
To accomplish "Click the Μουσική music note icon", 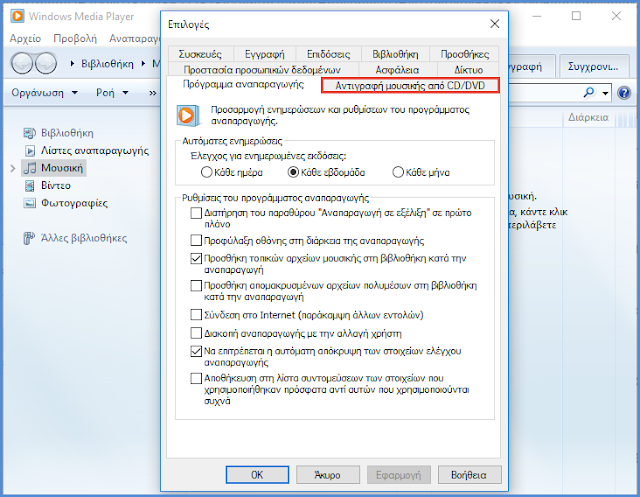I will (30, 168).
